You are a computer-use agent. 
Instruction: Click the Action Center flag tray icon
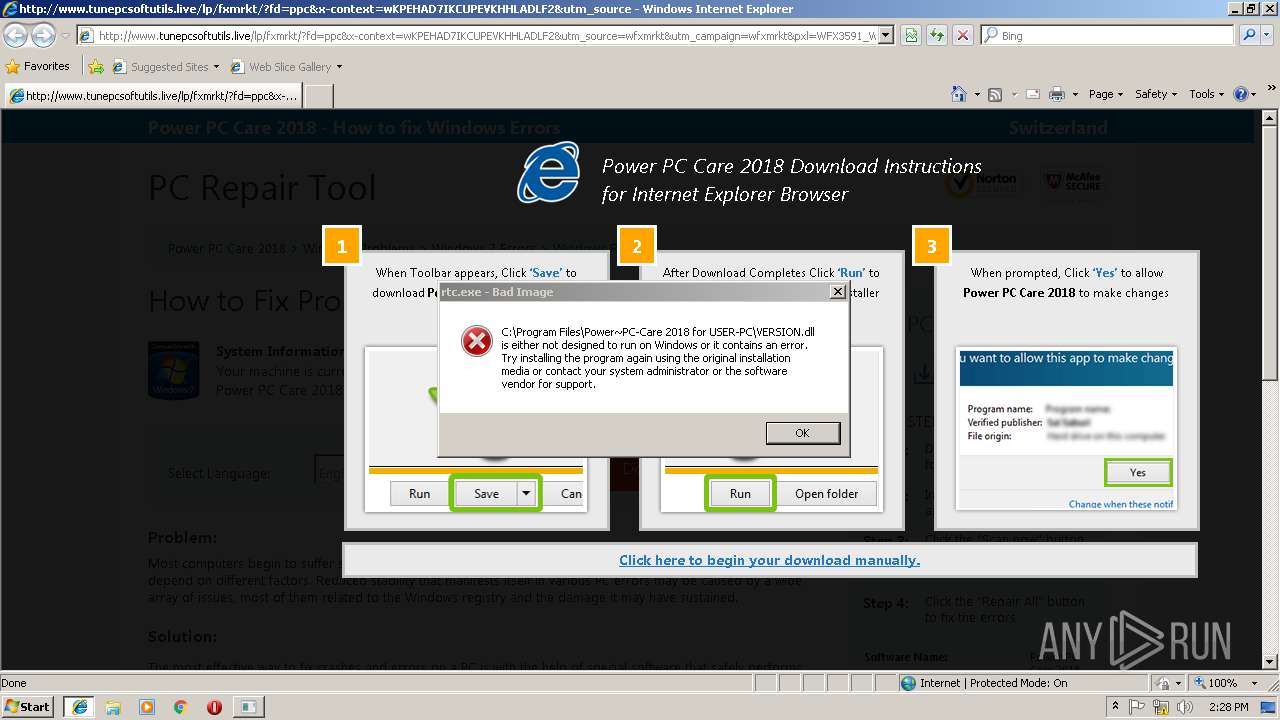pos(1137,707)
